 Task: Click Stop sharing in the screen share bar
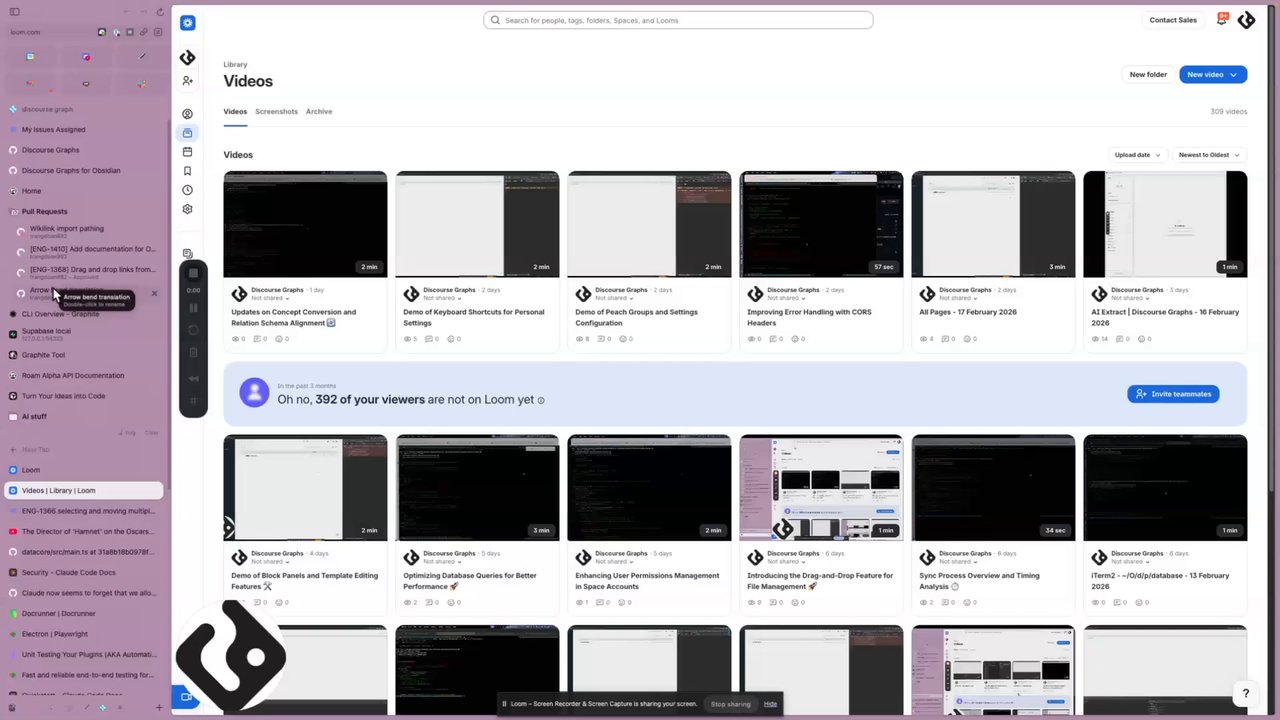tap(730, 704)
